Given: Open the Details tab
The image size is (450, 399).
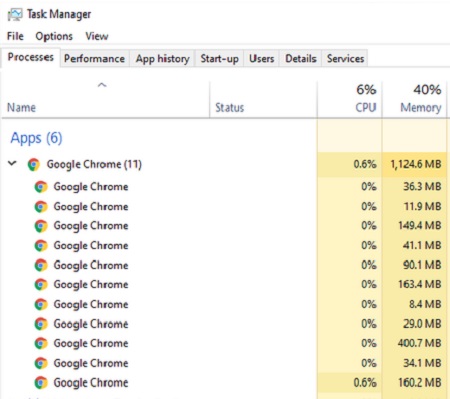Looking at the screenshot, I should (301, 59).
